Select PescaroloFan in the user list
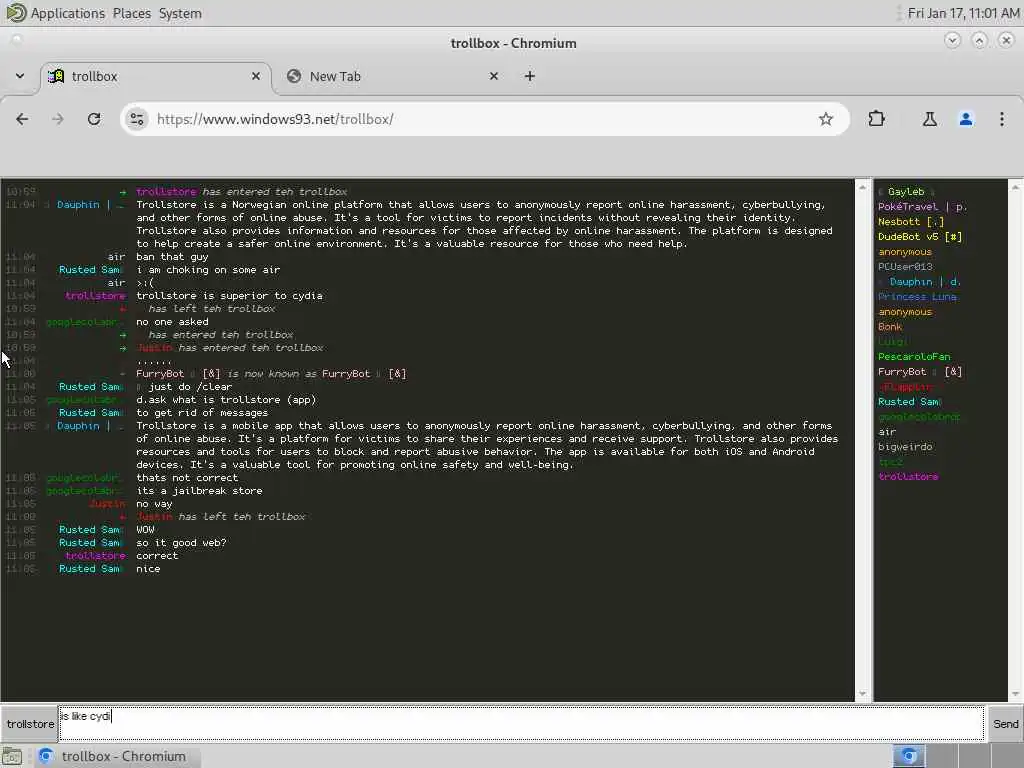Viewport: 1024px width, 768px height. coord(914,357)
